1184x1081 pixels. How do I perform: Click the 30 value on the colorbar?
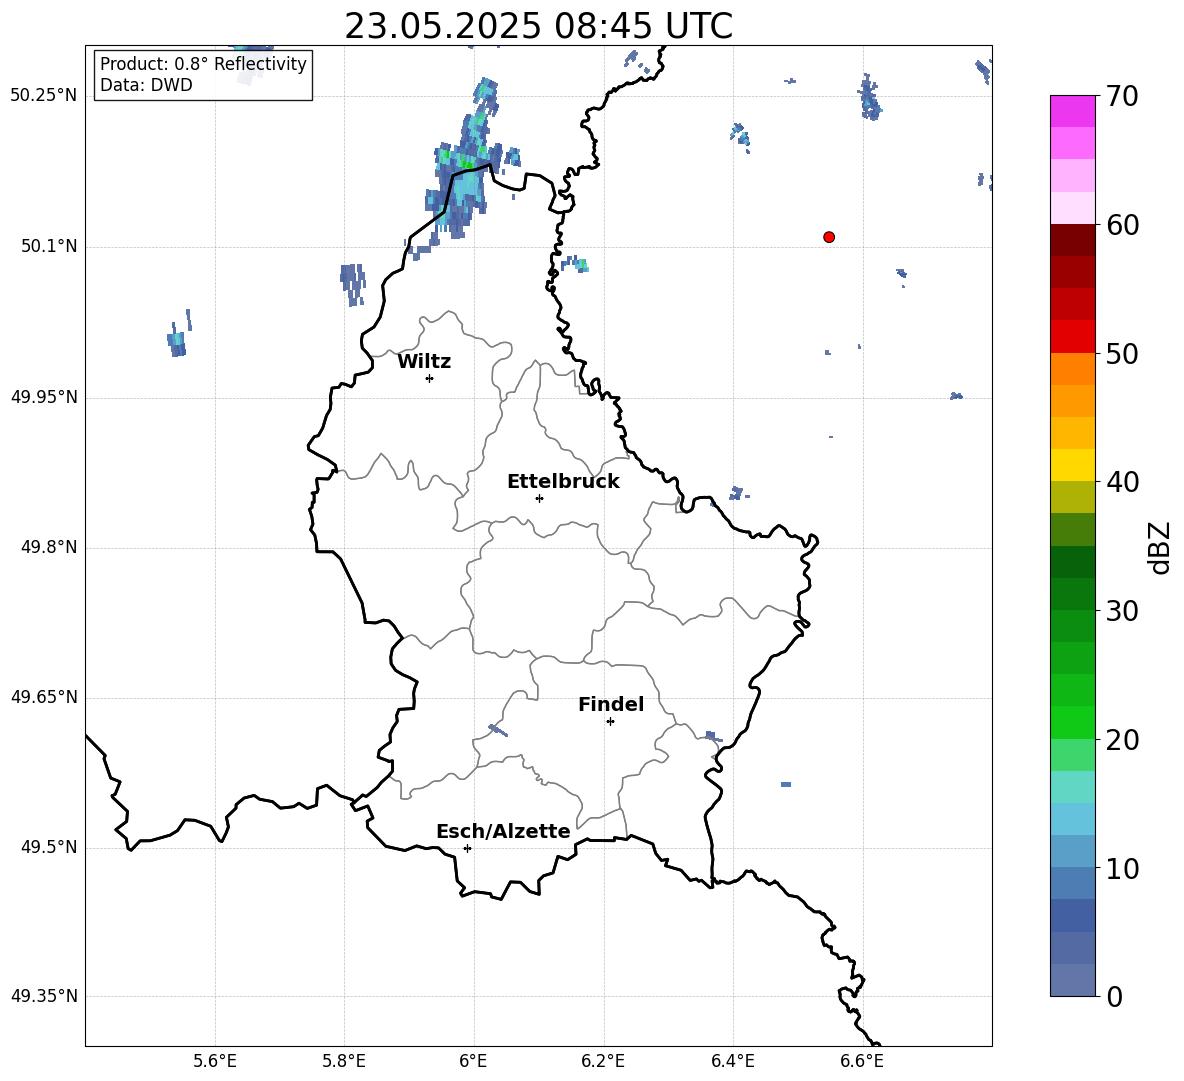1122,611
